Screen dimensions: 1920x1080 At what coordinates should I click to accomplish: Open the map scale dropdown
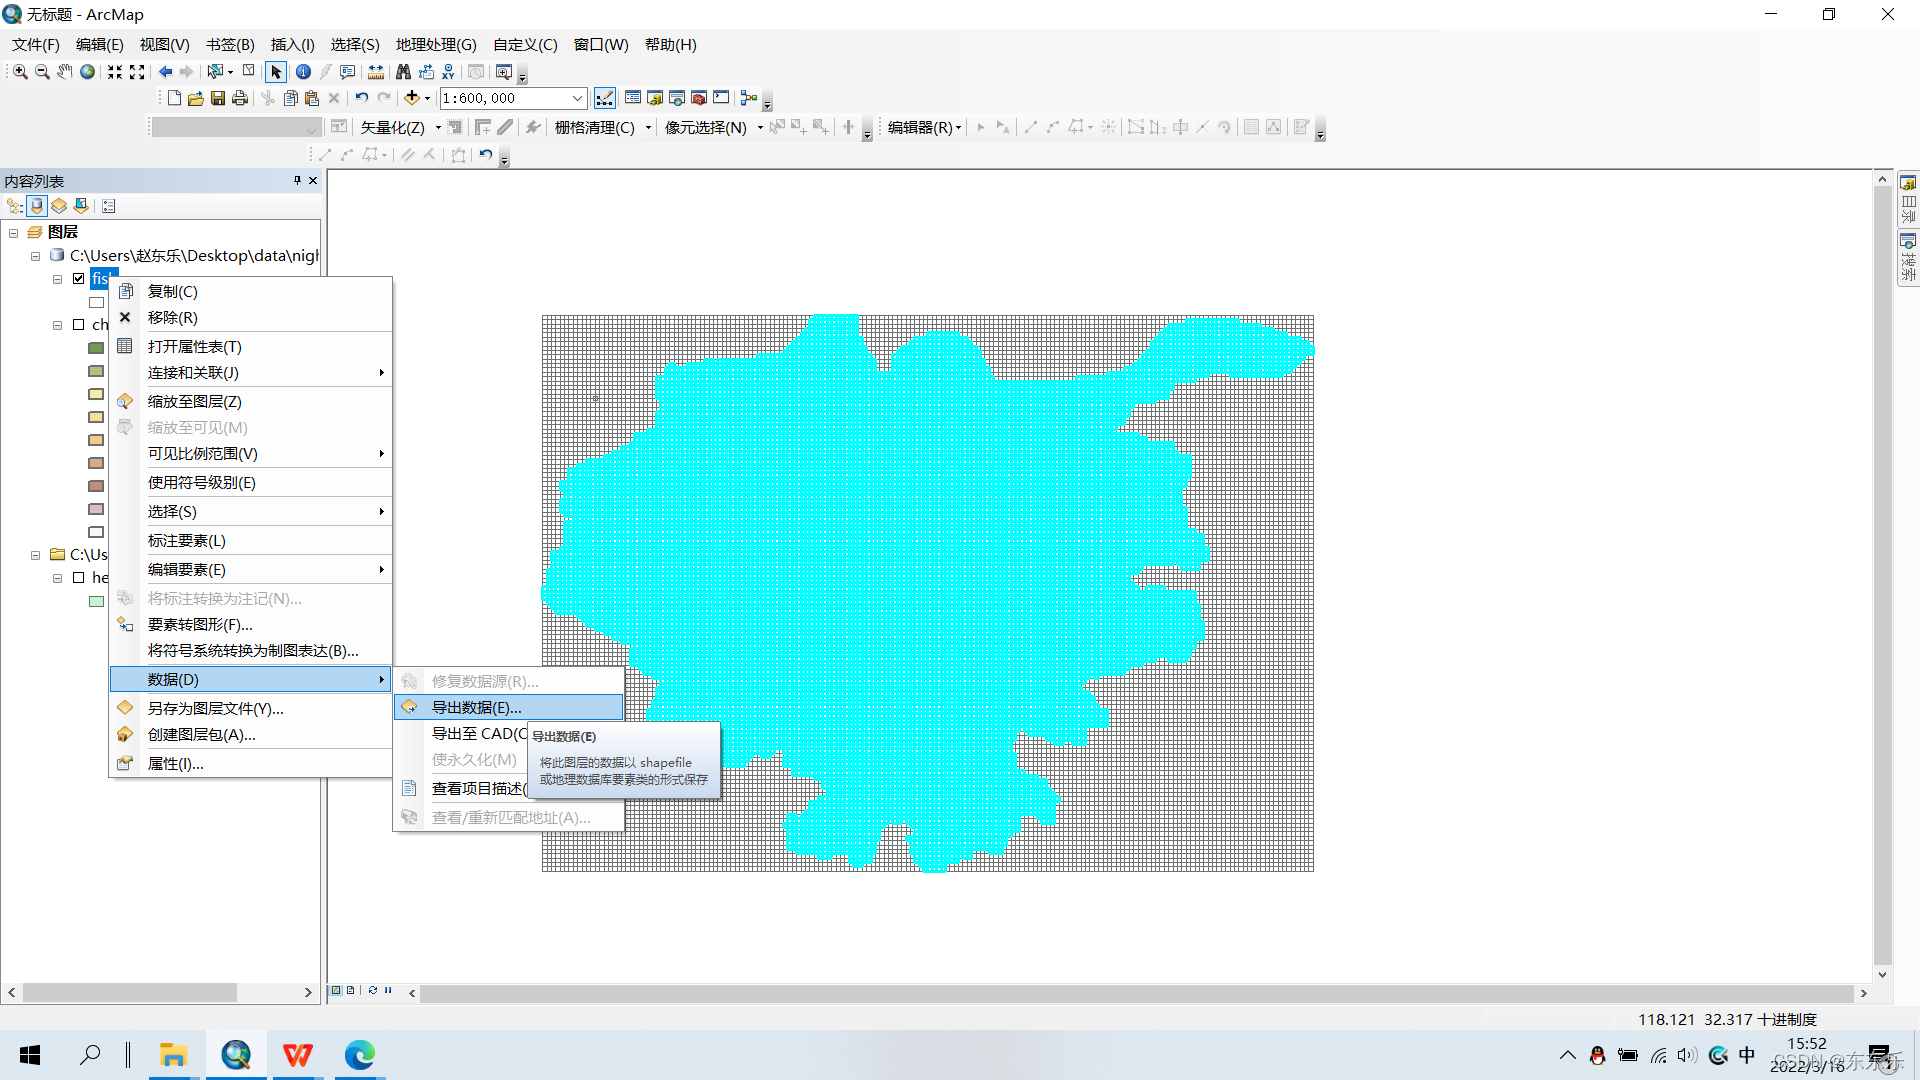tap(577, 98)
